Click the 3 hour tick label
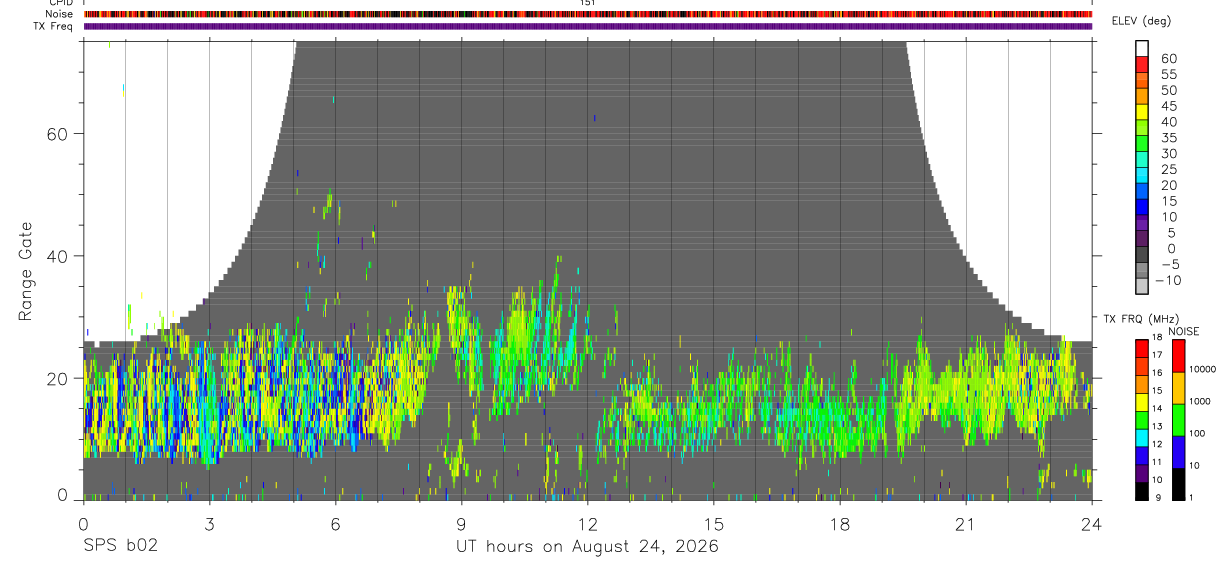1228x567 pixels. pos(209,524)
